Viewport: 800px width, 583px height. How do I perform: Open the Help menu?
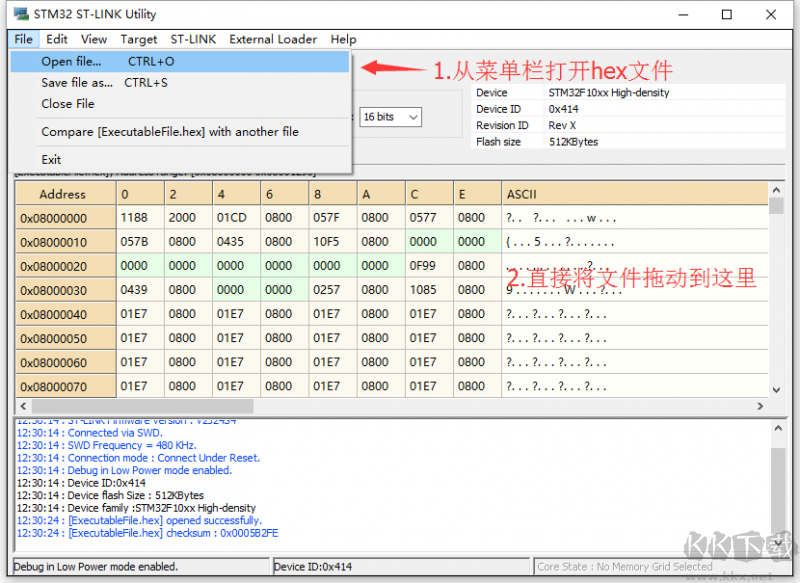tap(344, 39)
